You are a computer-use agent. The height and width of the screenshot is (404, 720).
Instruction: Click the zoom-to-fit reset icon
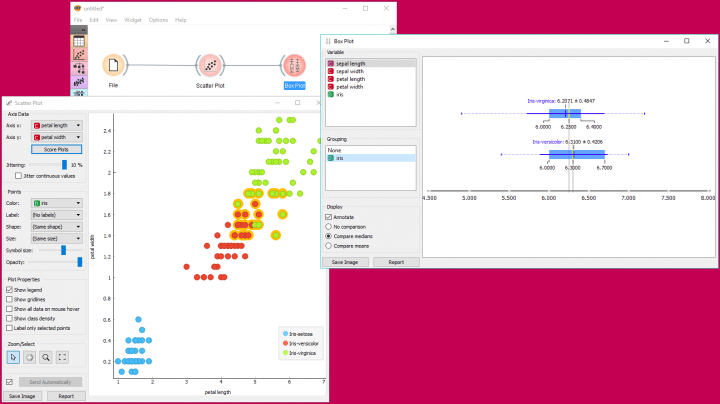pos(62,357)
